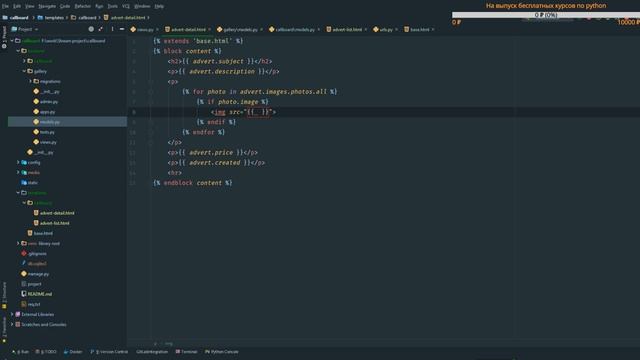Expand the media folder

point(18,172)
